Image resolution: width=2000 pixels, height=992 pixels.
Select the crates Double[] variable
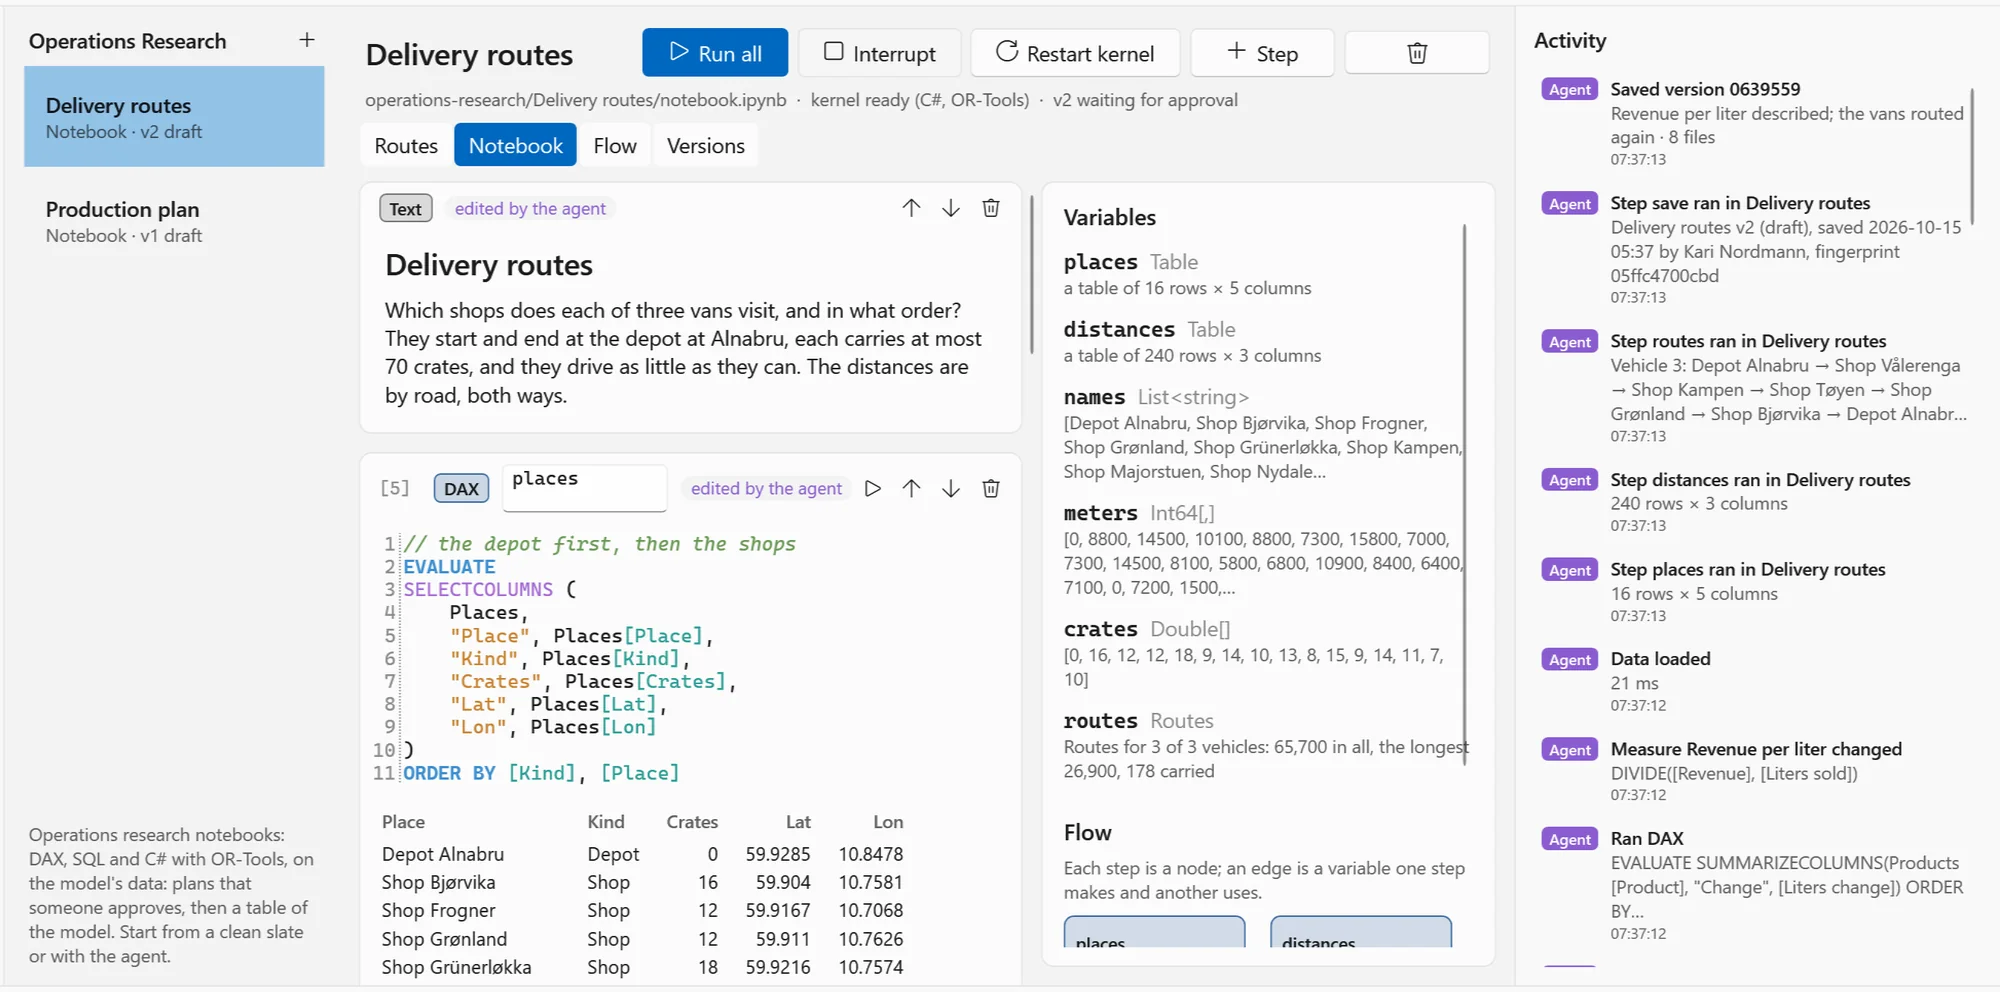coord(1264,654)
